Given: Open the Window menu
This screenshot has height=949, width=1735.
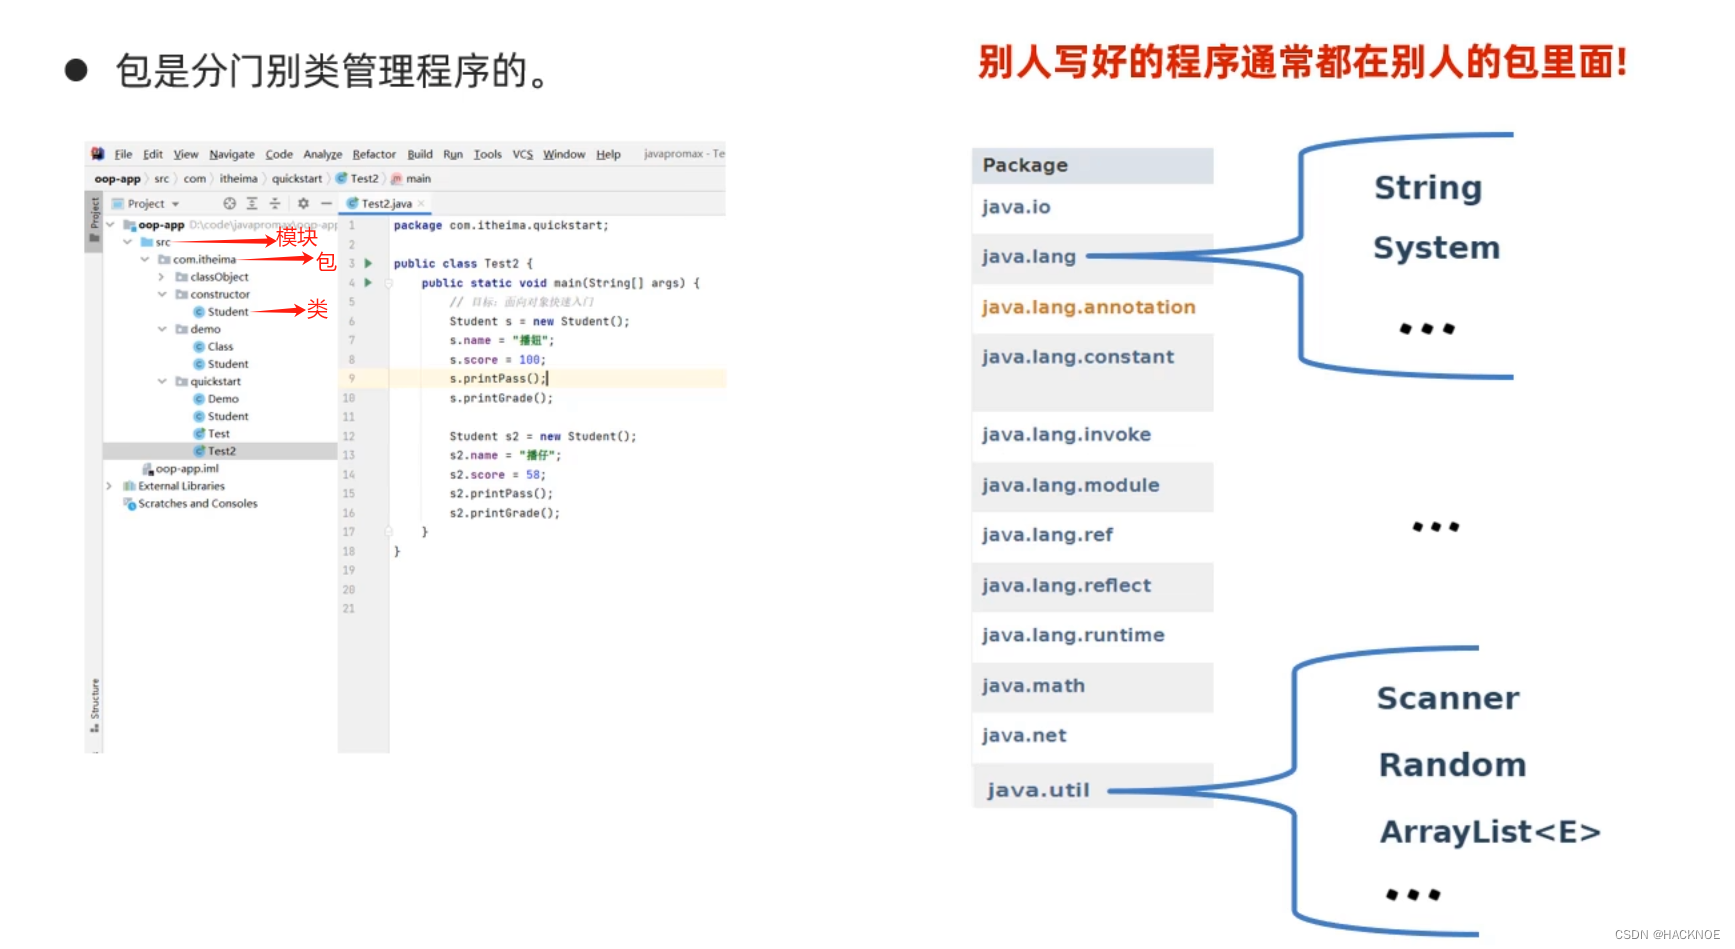Looking at the screenshot, I should pos(564,155).
